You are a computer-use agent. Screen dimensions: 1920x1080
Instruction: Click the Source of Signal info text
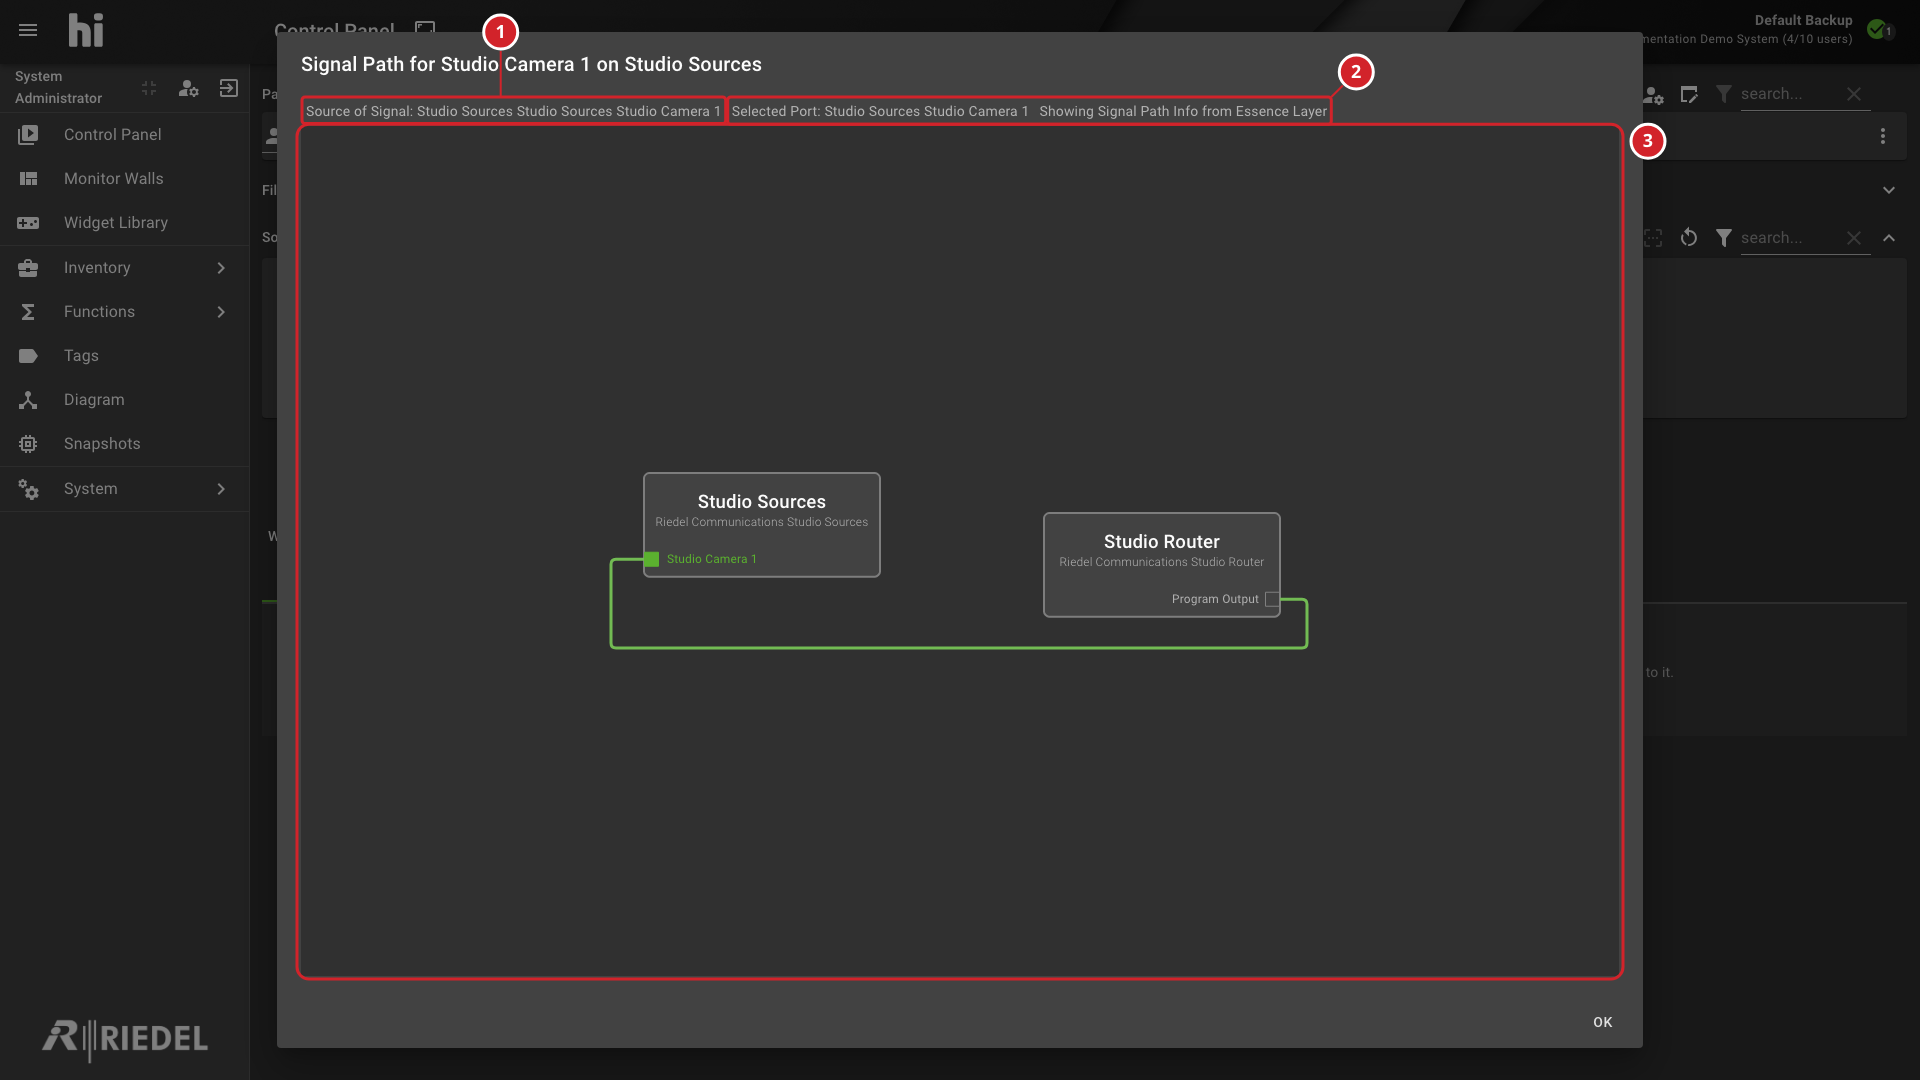(513, 111)
